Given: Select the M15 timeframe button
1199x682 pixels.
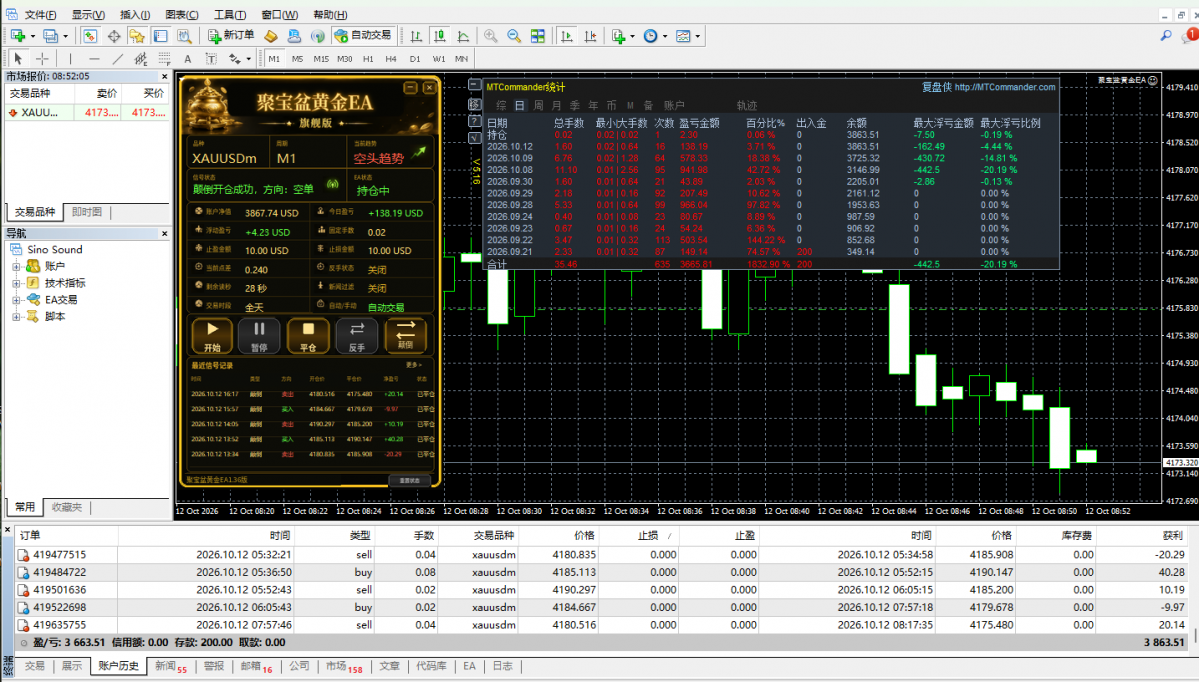Looking at the screenshot, I should 321,59.
